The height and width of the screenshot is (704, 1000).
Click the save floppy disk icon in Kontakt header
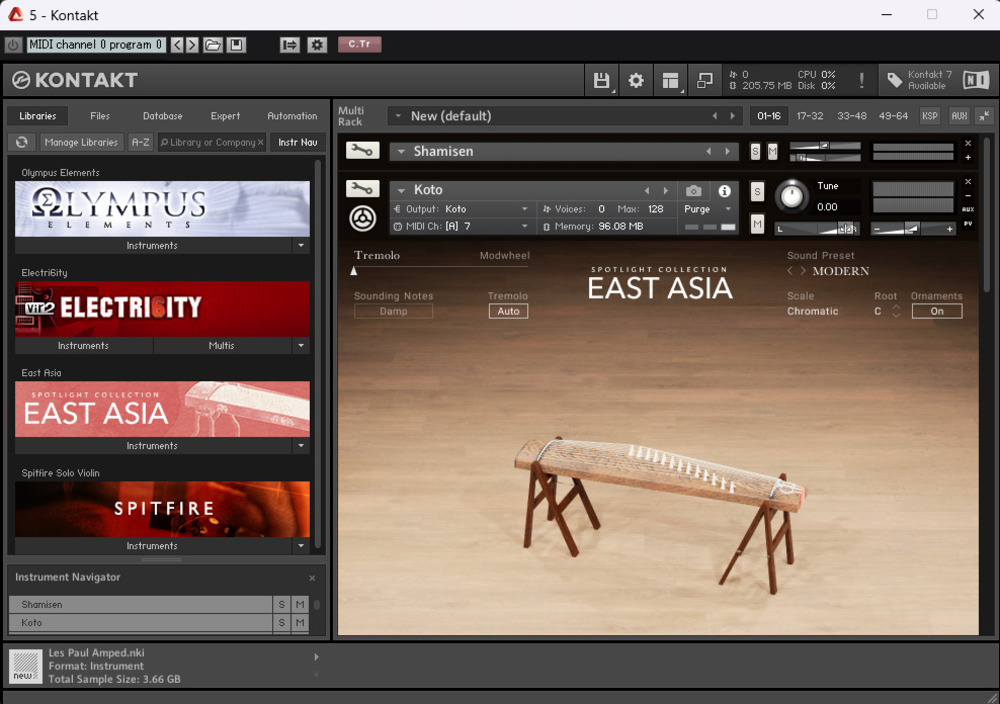[601, 81]
